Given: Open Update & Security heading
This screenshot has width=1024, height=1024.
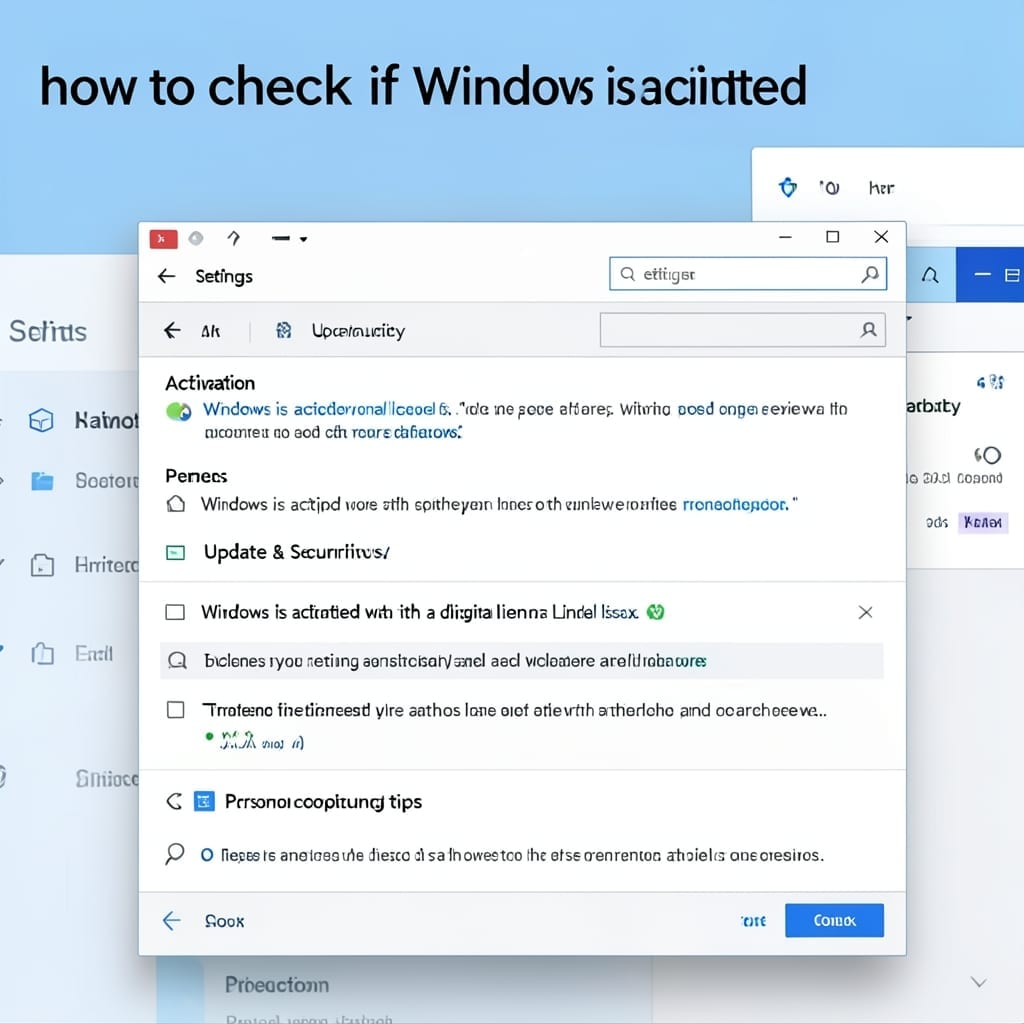Looking at the screenshot, I should click(x=296, y=552).
